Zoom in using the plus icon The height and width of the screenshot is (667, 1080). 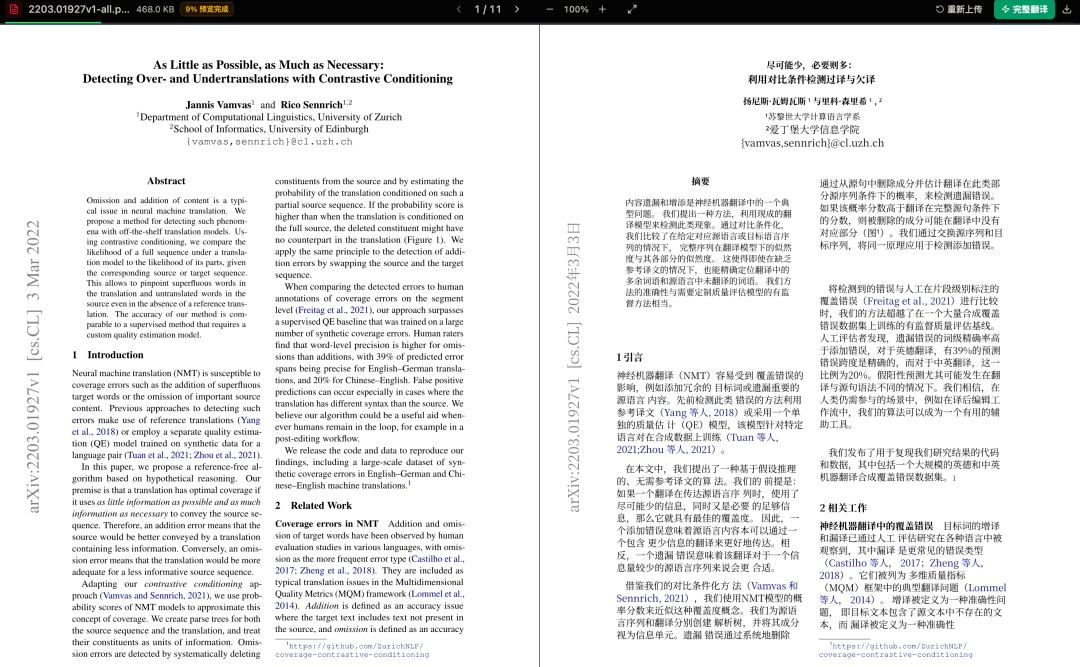pos(602,9)
